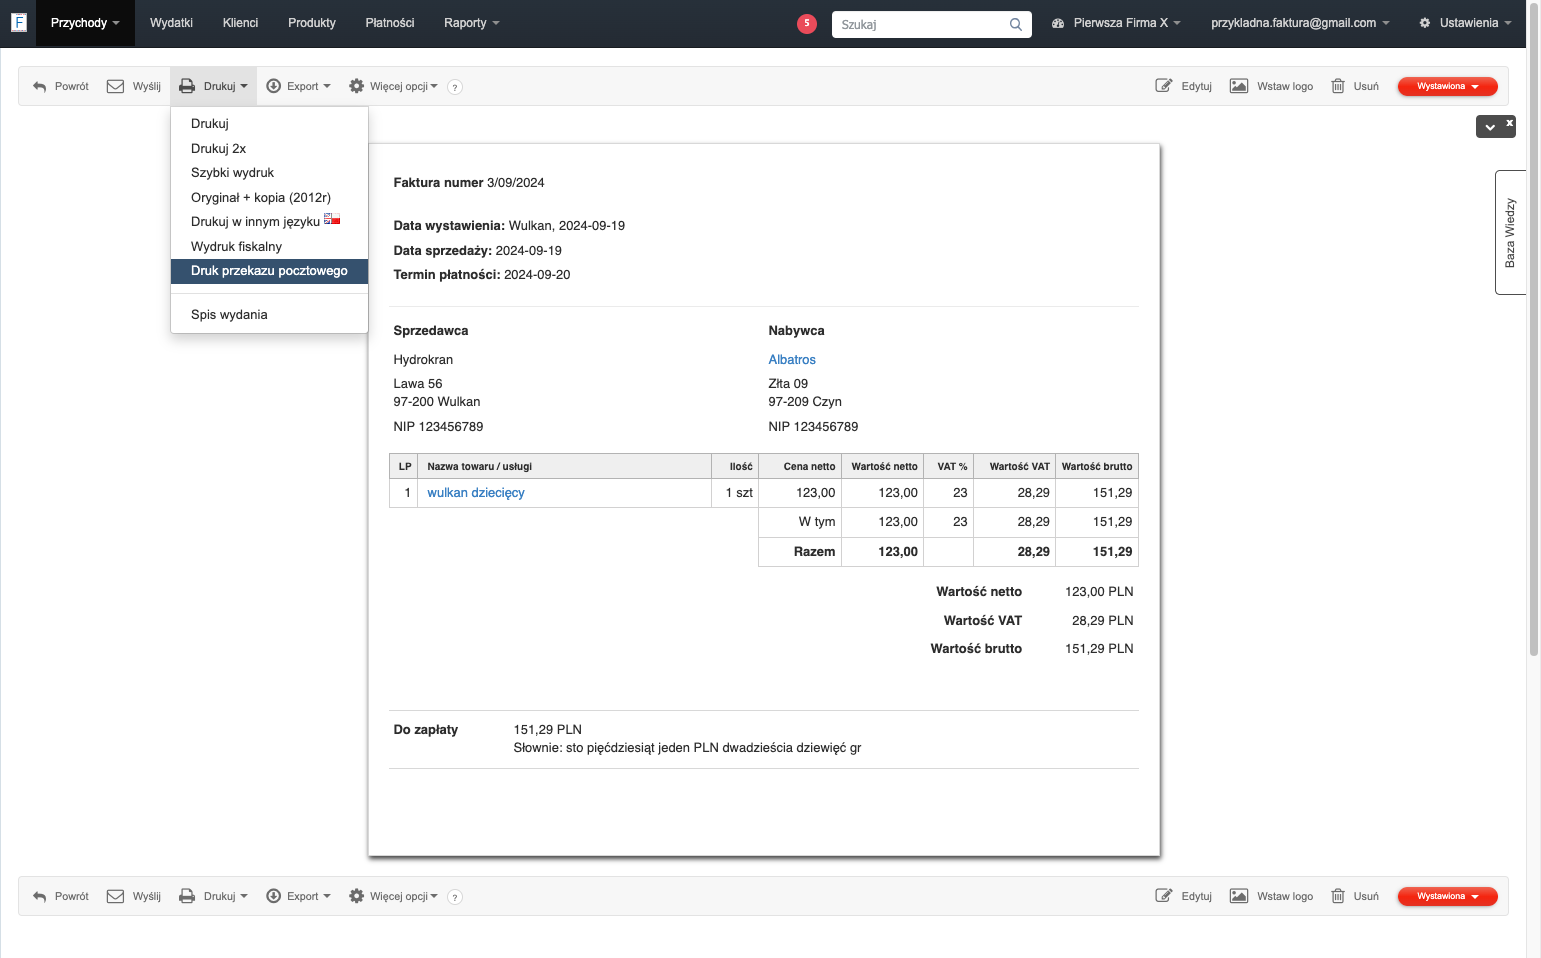1541x958 pixels.
Task: Open Produkty in the navbar
Action: click(x=312, y=23)
